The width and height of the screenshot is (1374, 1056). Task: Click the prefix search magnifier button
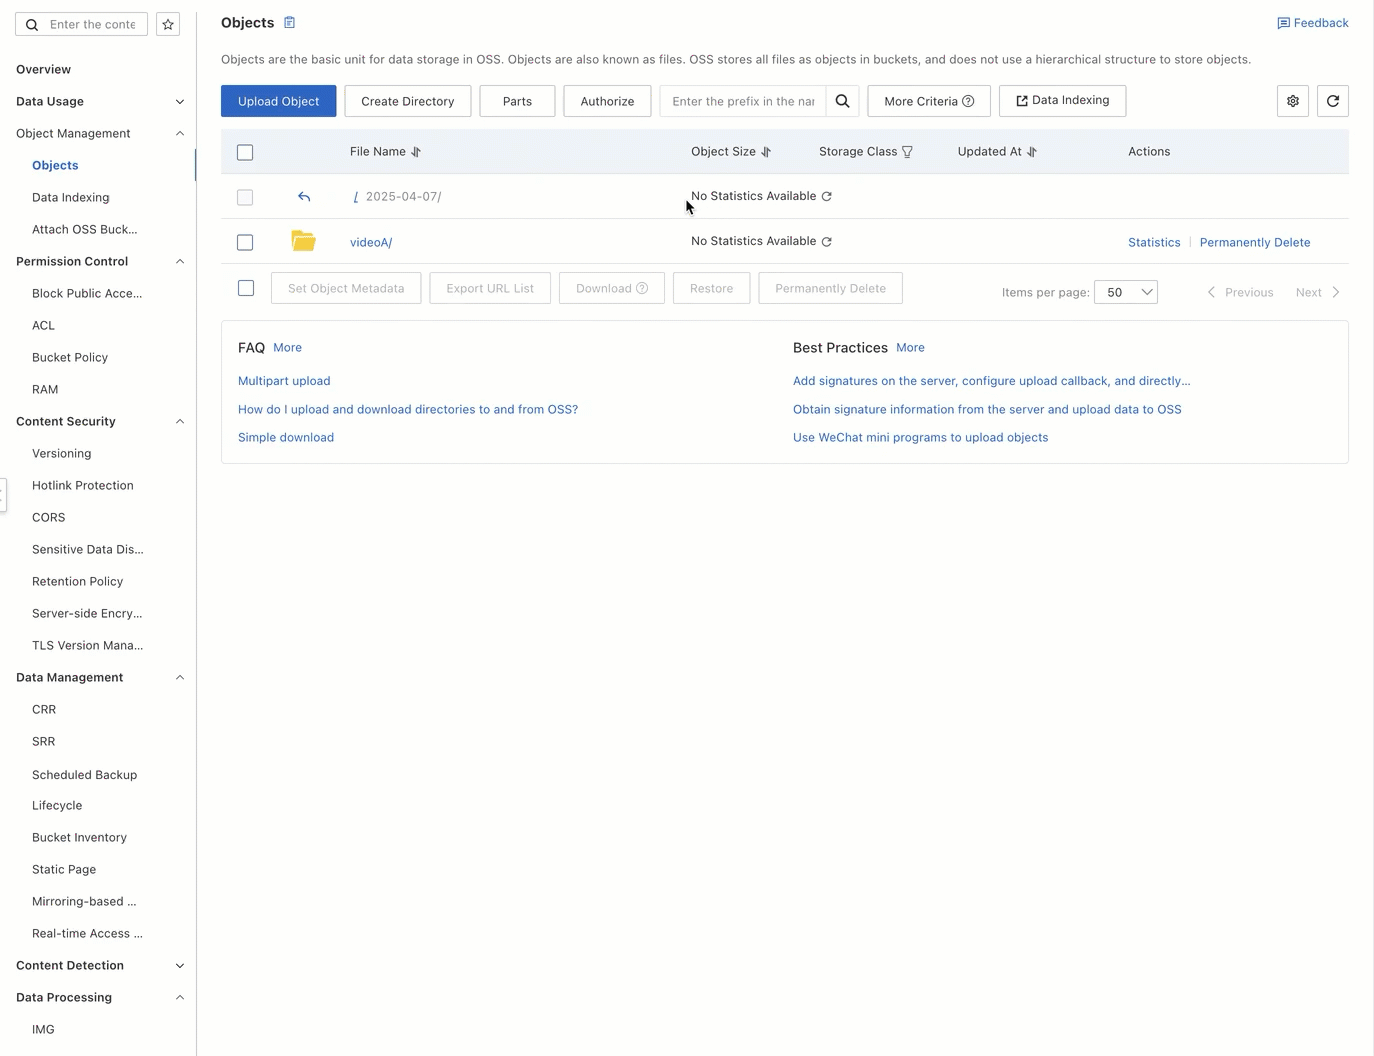click(x=843, y=101)
